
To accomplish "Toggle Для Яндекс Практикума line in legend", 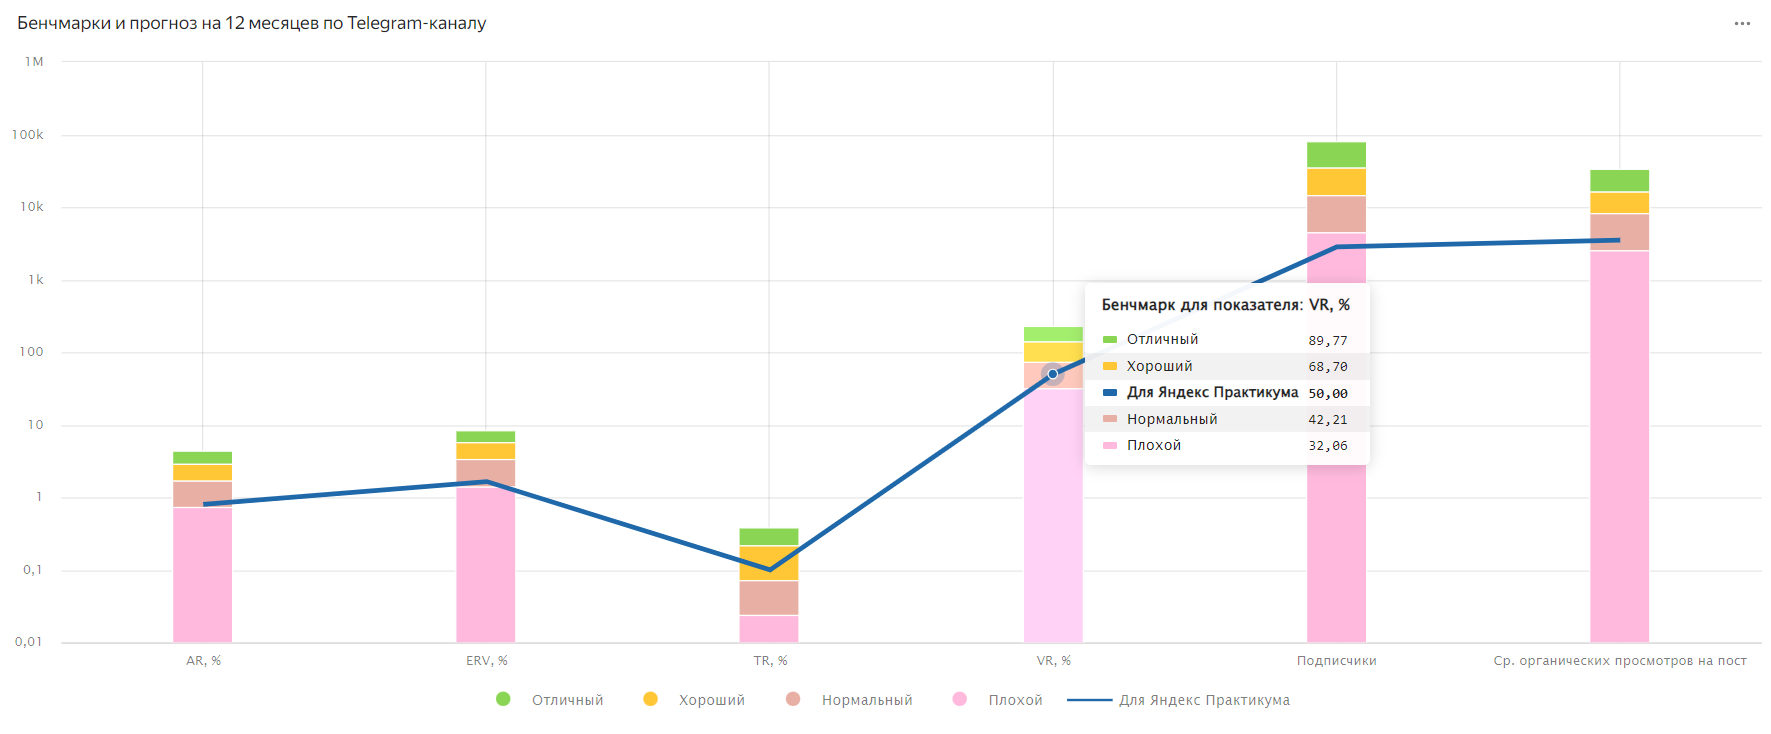I will (1203, 700).
